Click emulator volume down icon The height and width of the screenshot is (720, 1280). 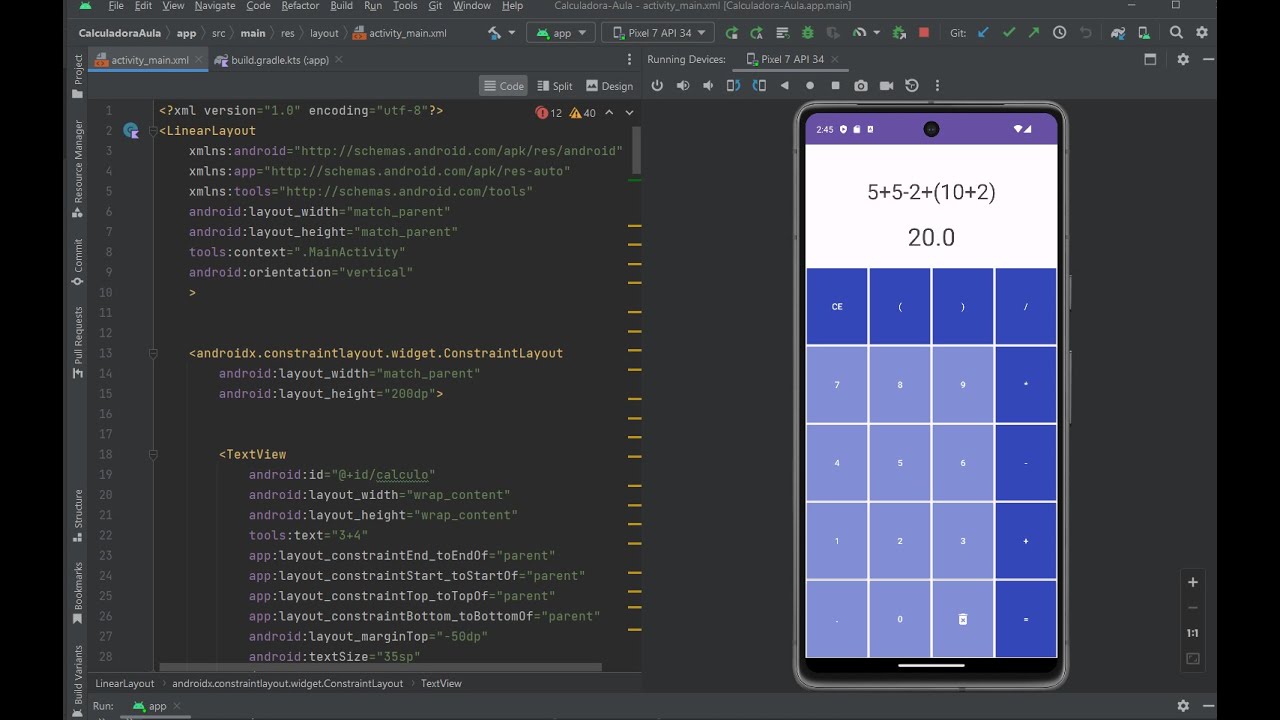click(x=708, y=86)
